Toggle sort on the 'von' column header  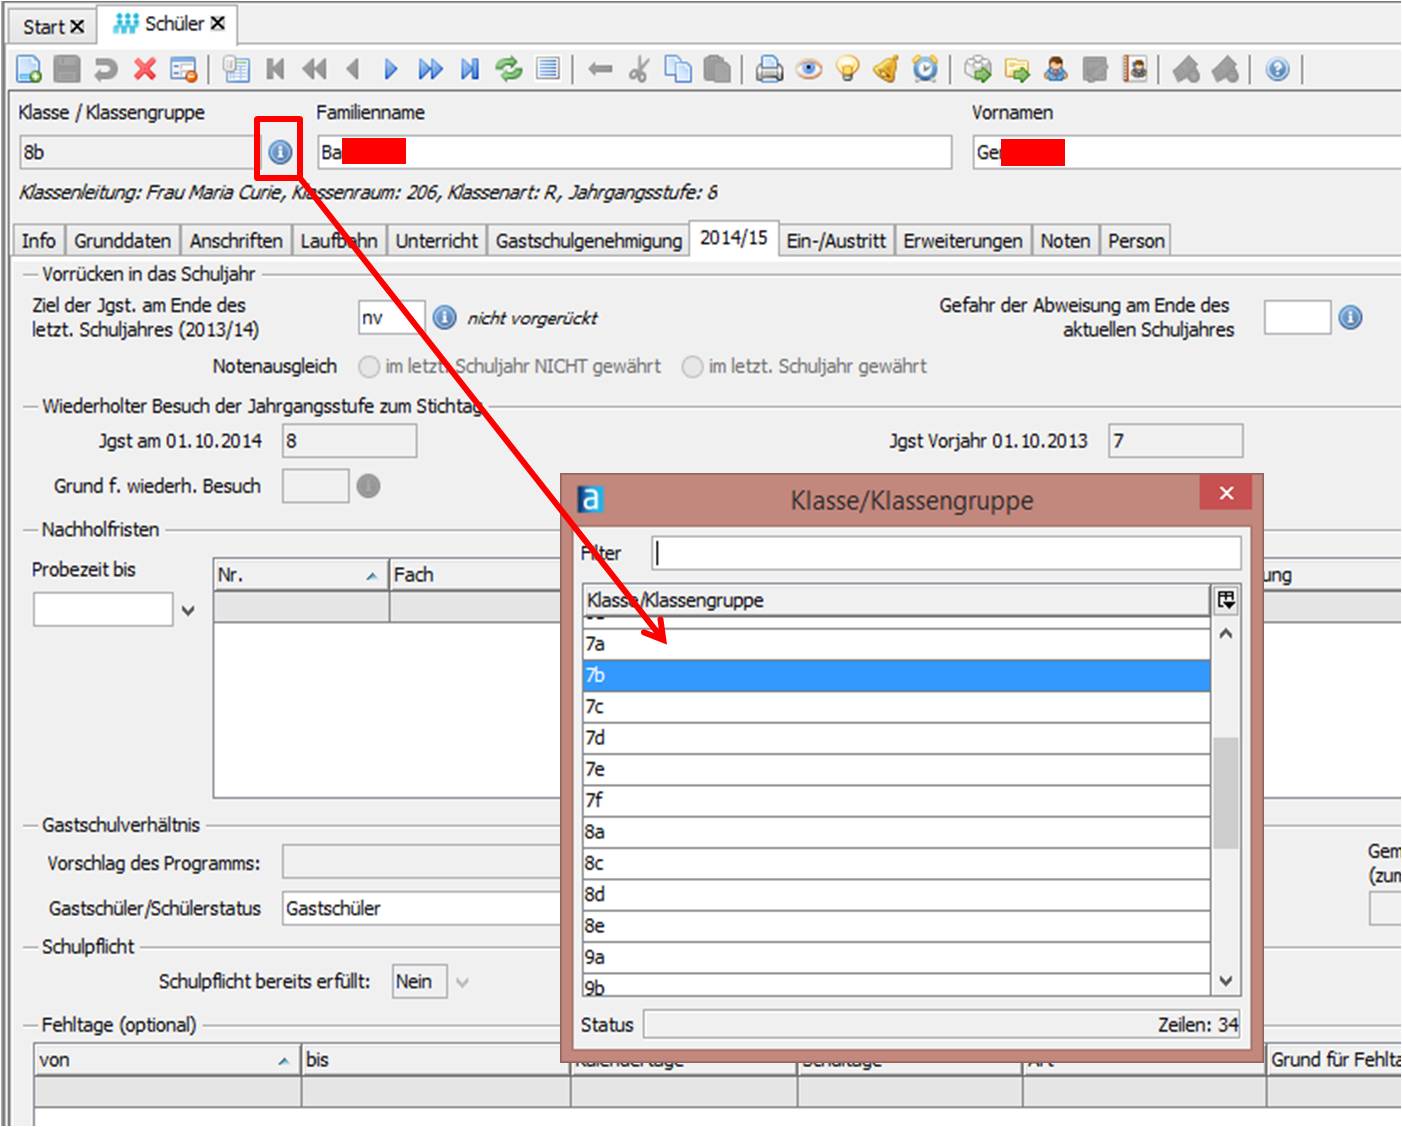click(168, 1060)
